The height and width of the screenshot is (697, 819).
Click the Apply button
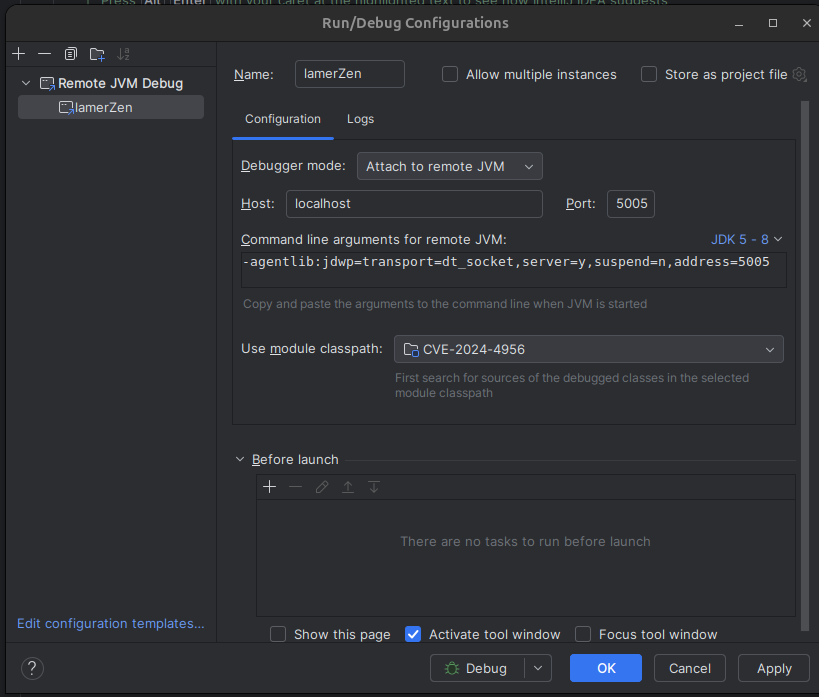(x=773, y=668)
